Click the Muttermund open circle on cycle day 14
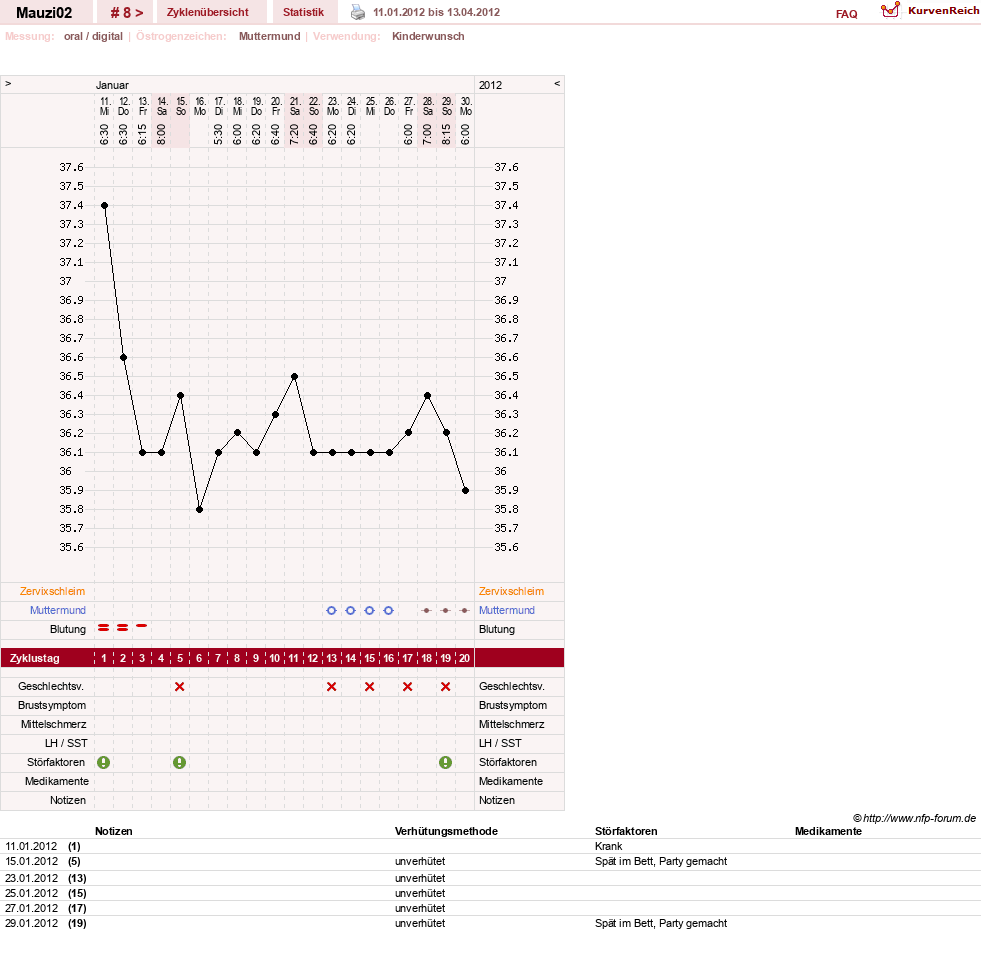 (350, 610)
